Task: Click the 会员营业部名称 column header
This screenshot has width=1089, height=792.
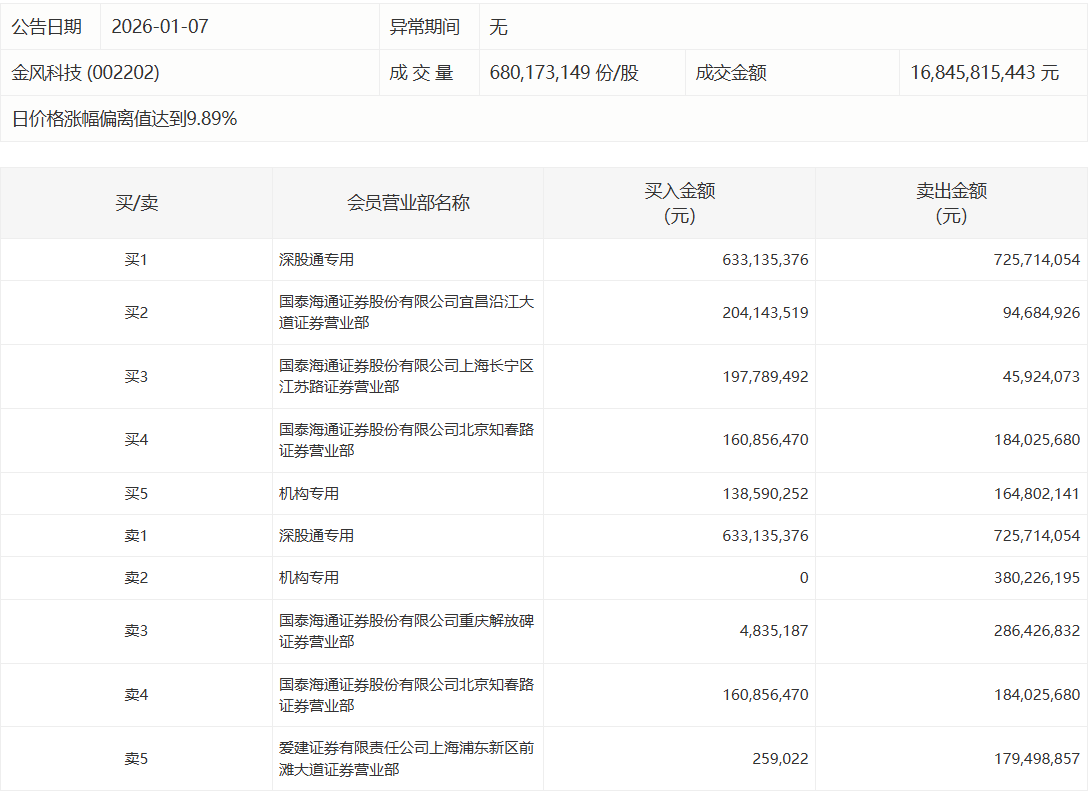Action: (x=408, y=203)
